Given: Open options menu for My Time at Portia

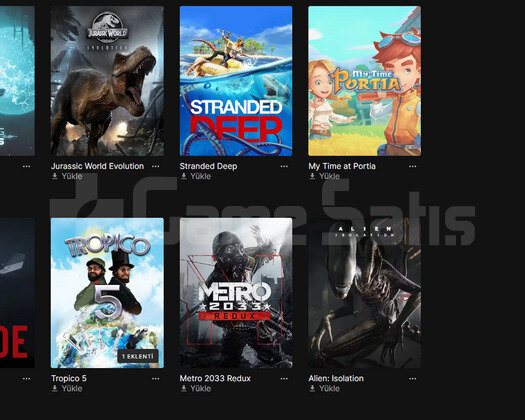Looking at the screenshot, I should (x=412, y=166).
